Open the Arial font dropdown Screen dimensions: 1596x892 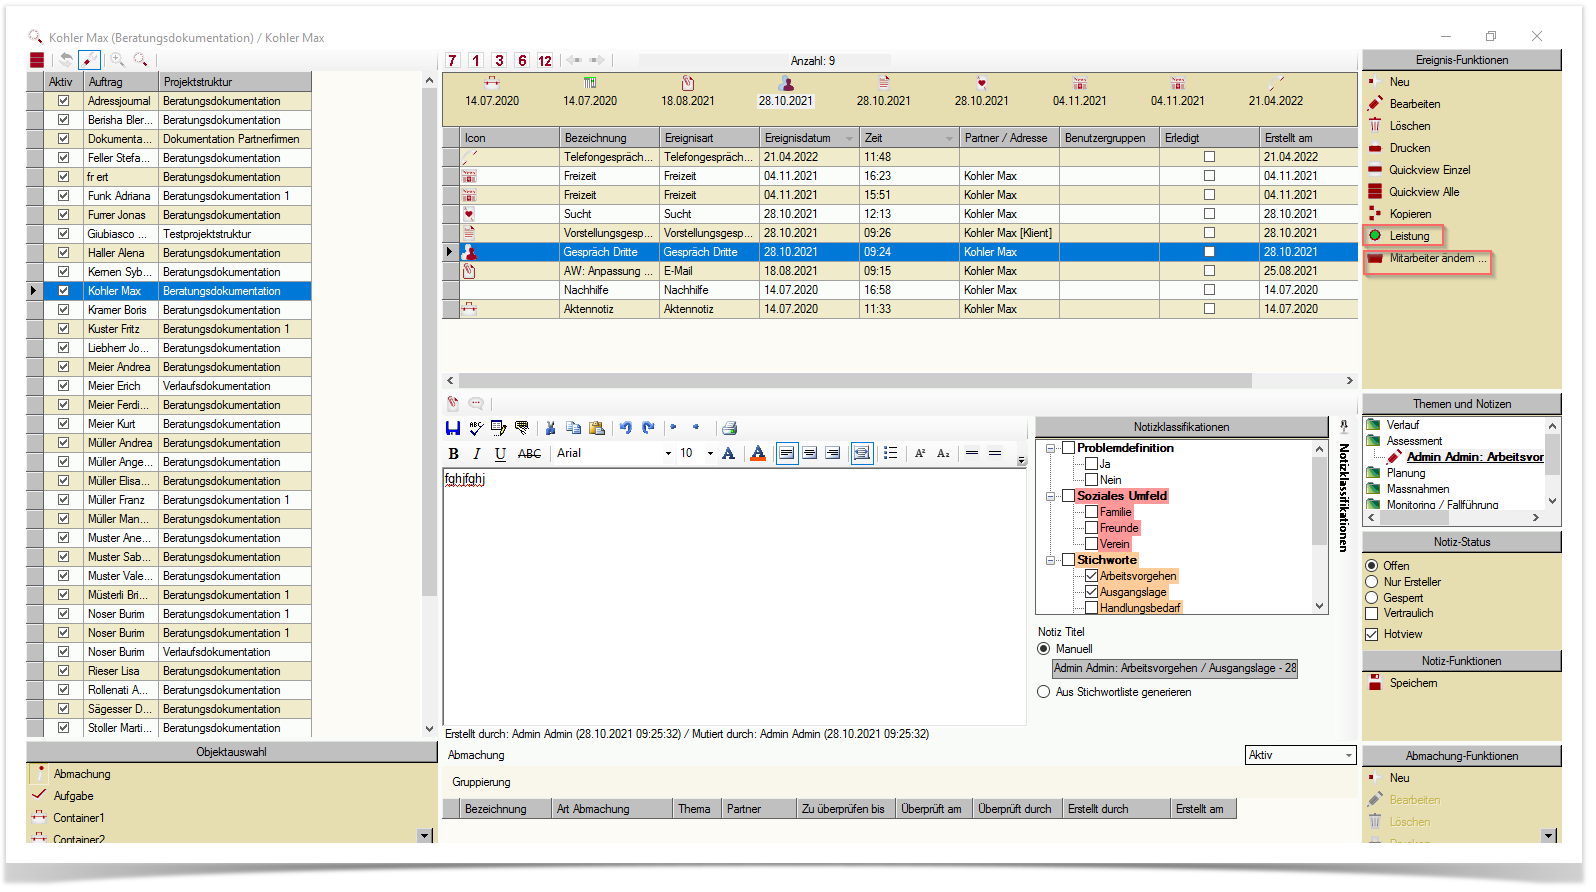pos(668,454)
